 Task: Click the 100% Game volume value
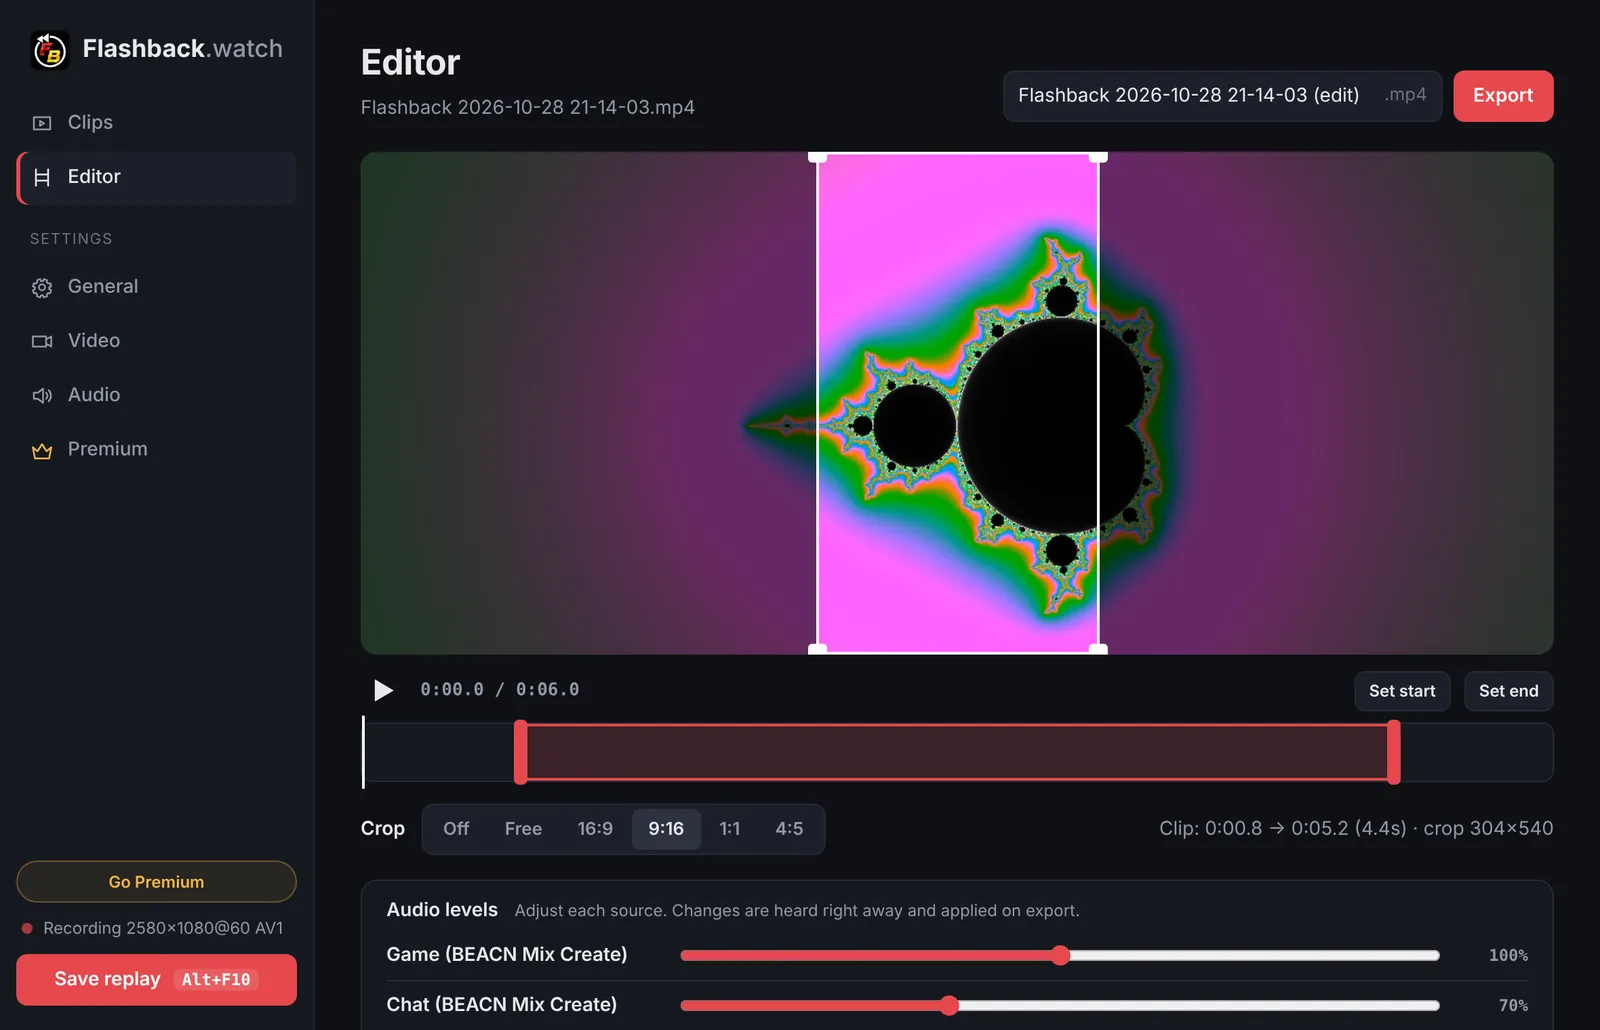[x=1508, y=956]
